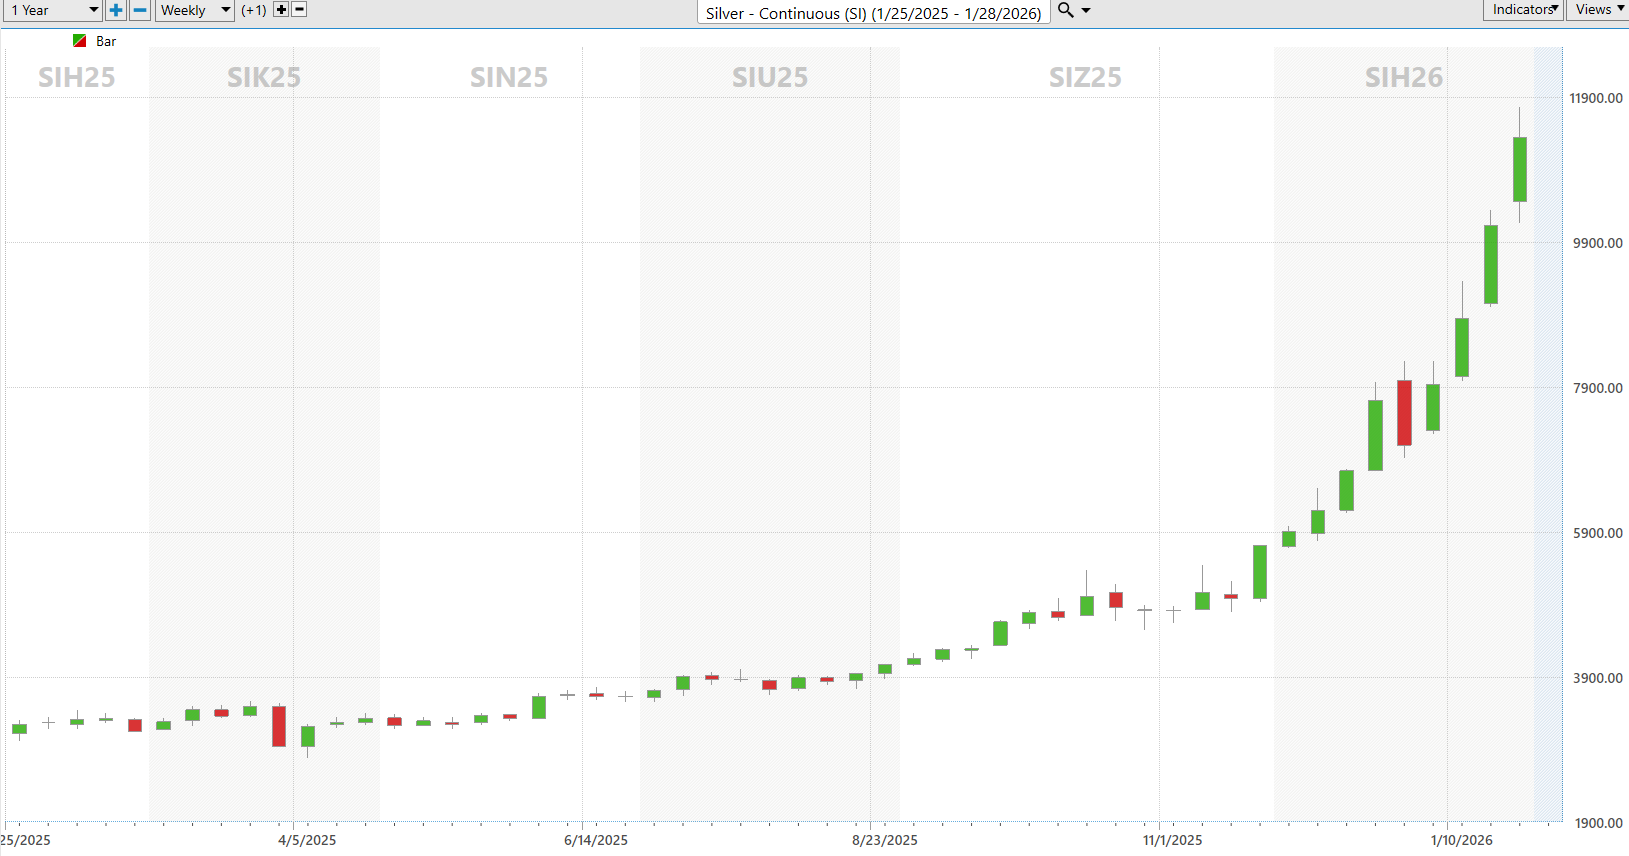Expand the arrow beside the search icon
This screenshot has width=1629, height=856.
tap(1086, 11)
